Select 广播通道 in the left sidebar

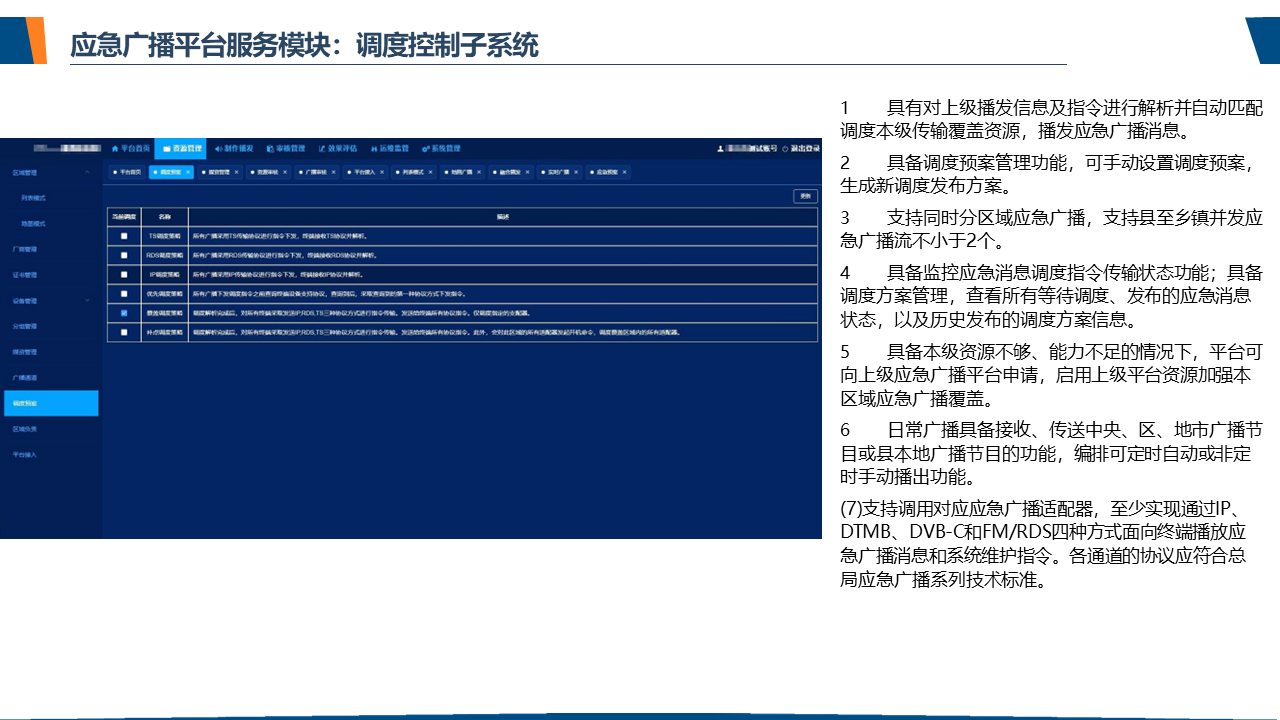[x=25, y=377]
